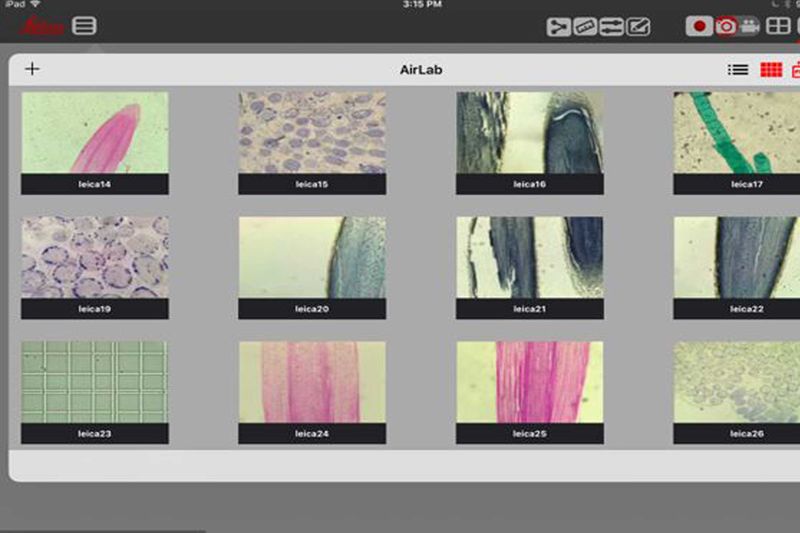Click the Leica logo
This screenshot has width=800, height=533.
tap(42, 26)
